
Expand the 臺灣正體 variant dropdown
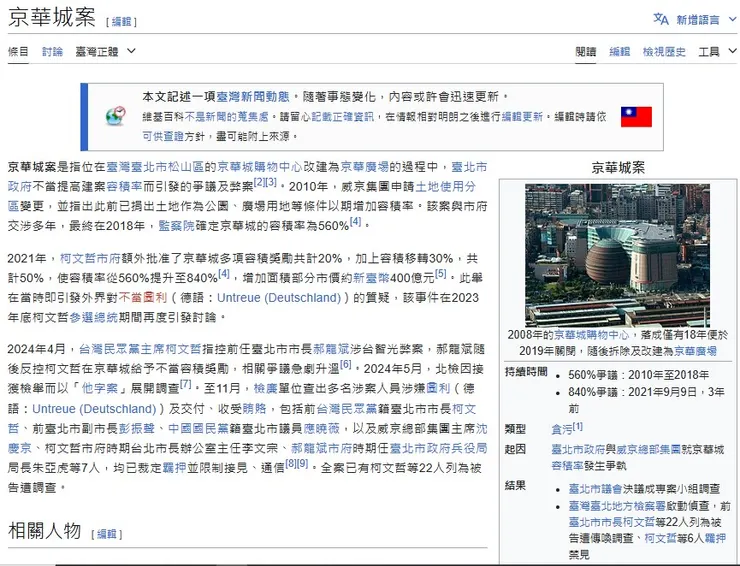point(105,51)
